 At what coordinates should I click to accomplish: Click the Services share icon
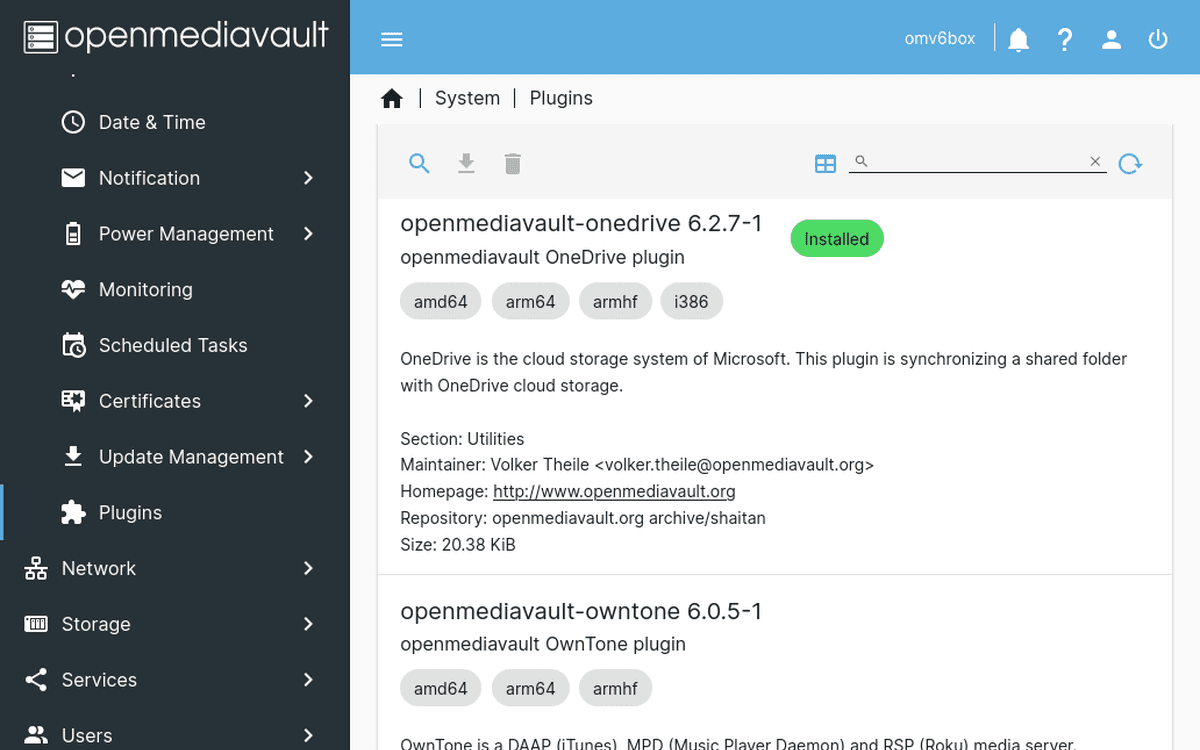click(x=36, y=680)
